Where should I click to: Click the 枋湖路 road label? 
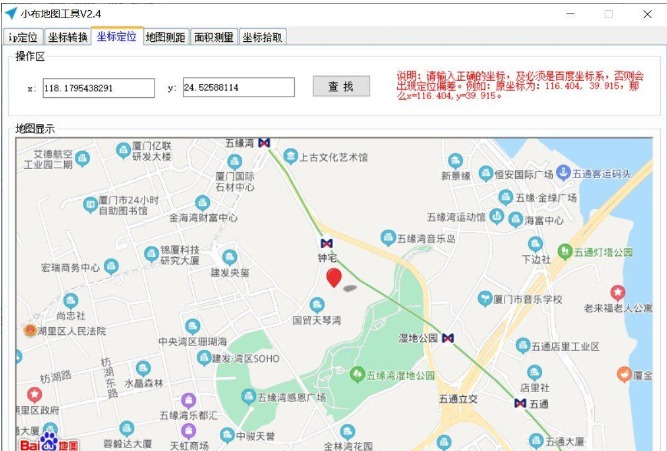(56, 377)
